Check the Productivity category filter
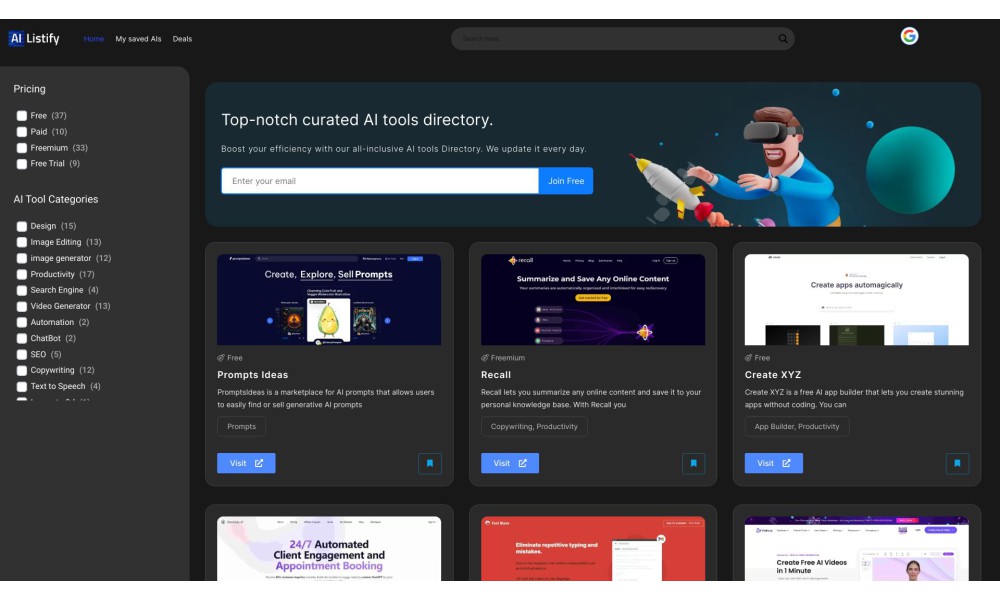Image resolution: width=1000 pixels, height=600 pixels. pos(22,274)
